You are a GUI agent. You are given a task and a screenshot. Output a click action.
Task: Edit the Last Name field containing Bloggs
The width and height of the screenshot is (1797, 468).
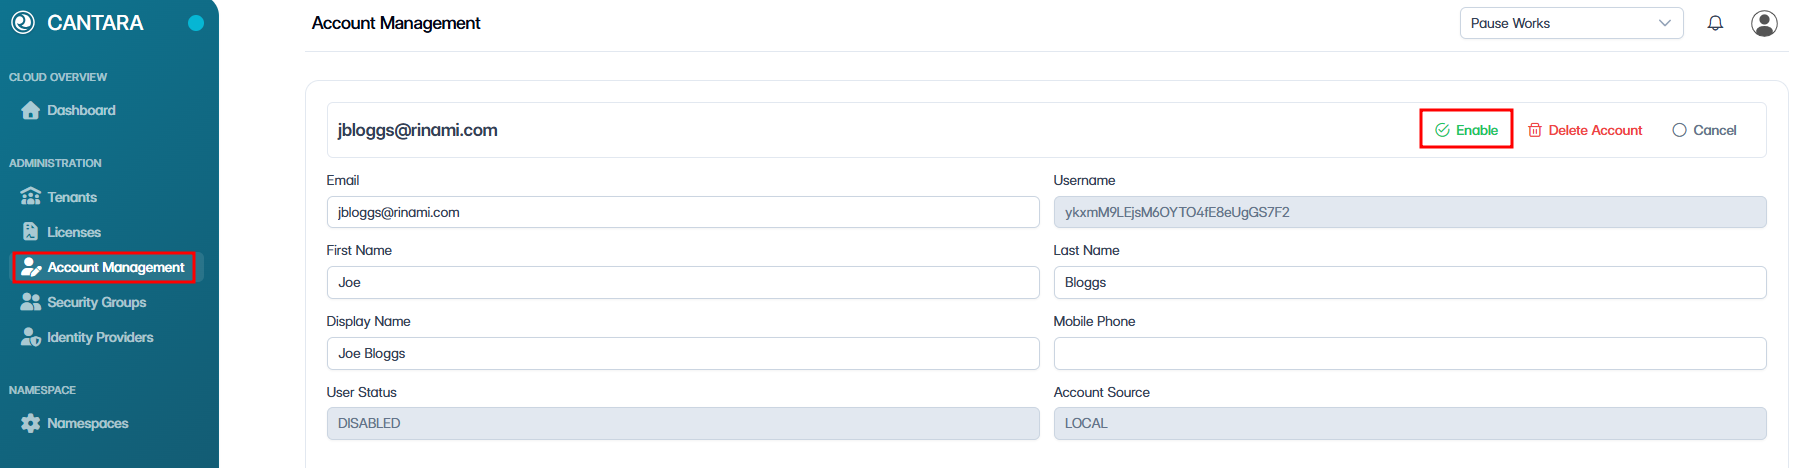point(1410,282)
